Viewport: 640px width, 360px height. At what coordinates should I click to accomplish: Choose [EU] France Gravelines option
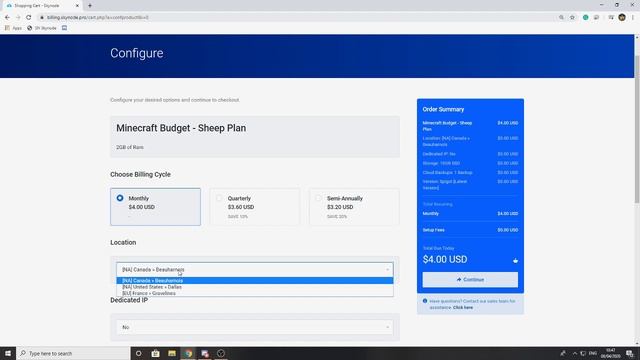(255, 293)
